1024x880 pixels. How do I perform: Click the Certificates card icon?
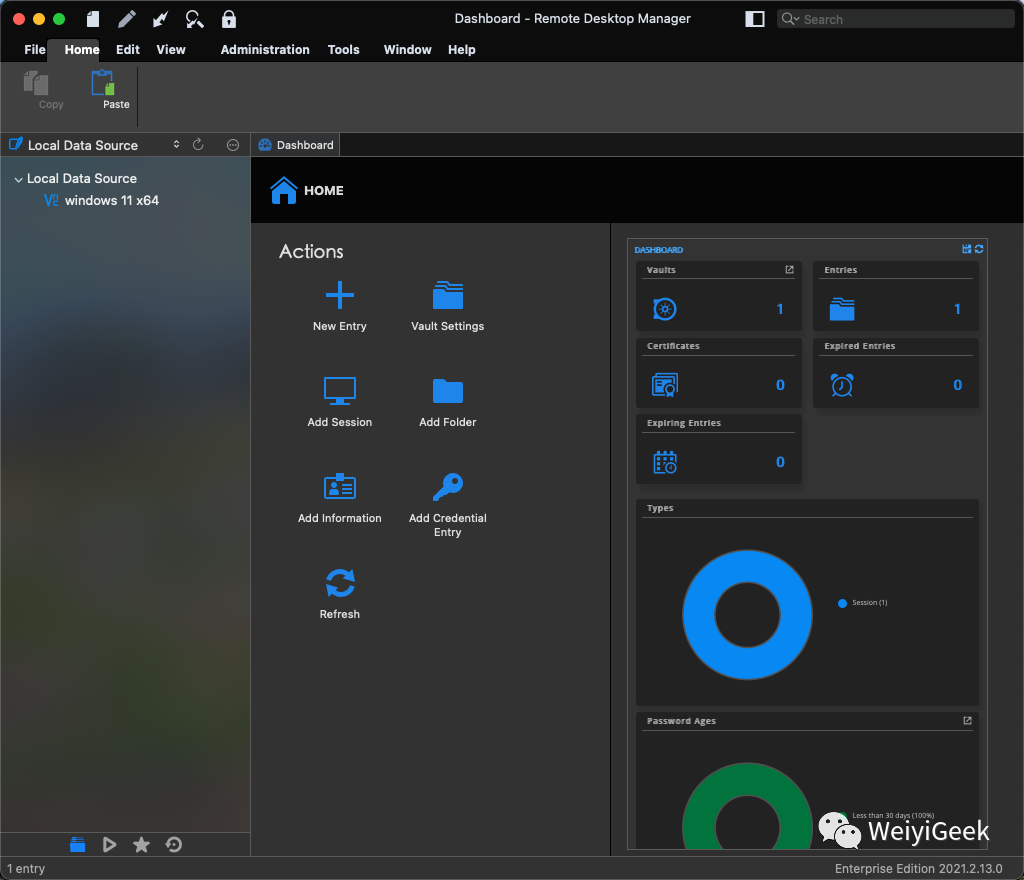(665, 385)
